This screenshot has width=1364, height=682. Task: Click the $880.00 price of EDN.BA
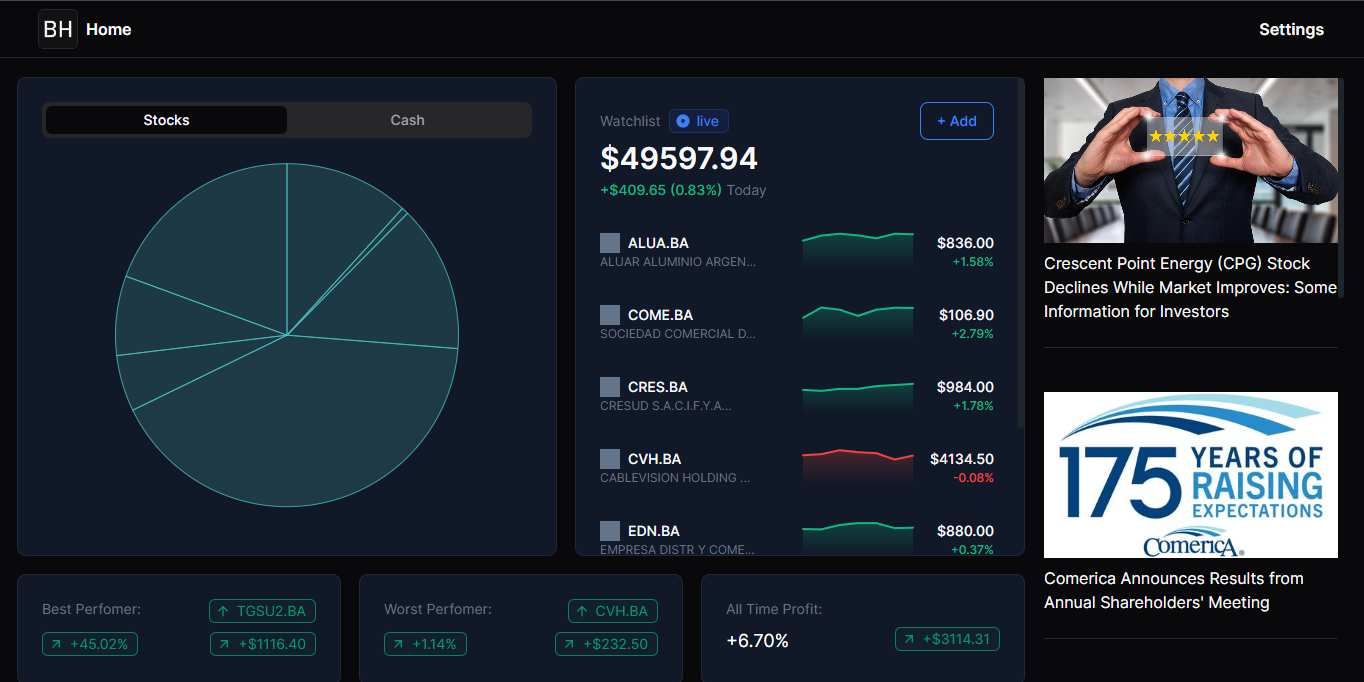coord(965,531)
